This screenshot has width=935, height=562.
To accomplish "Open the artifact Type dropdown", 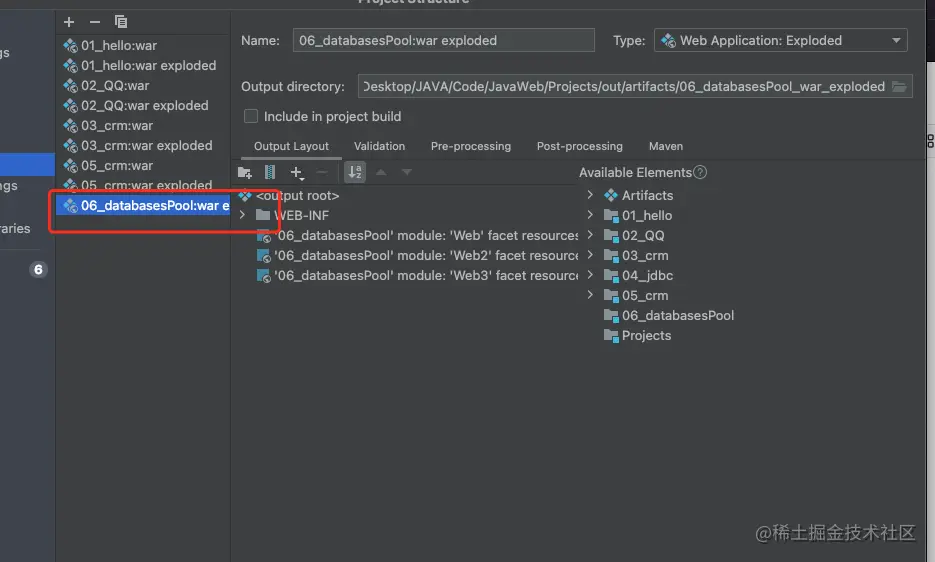I will pyautogui.click(x=780, y=41).
